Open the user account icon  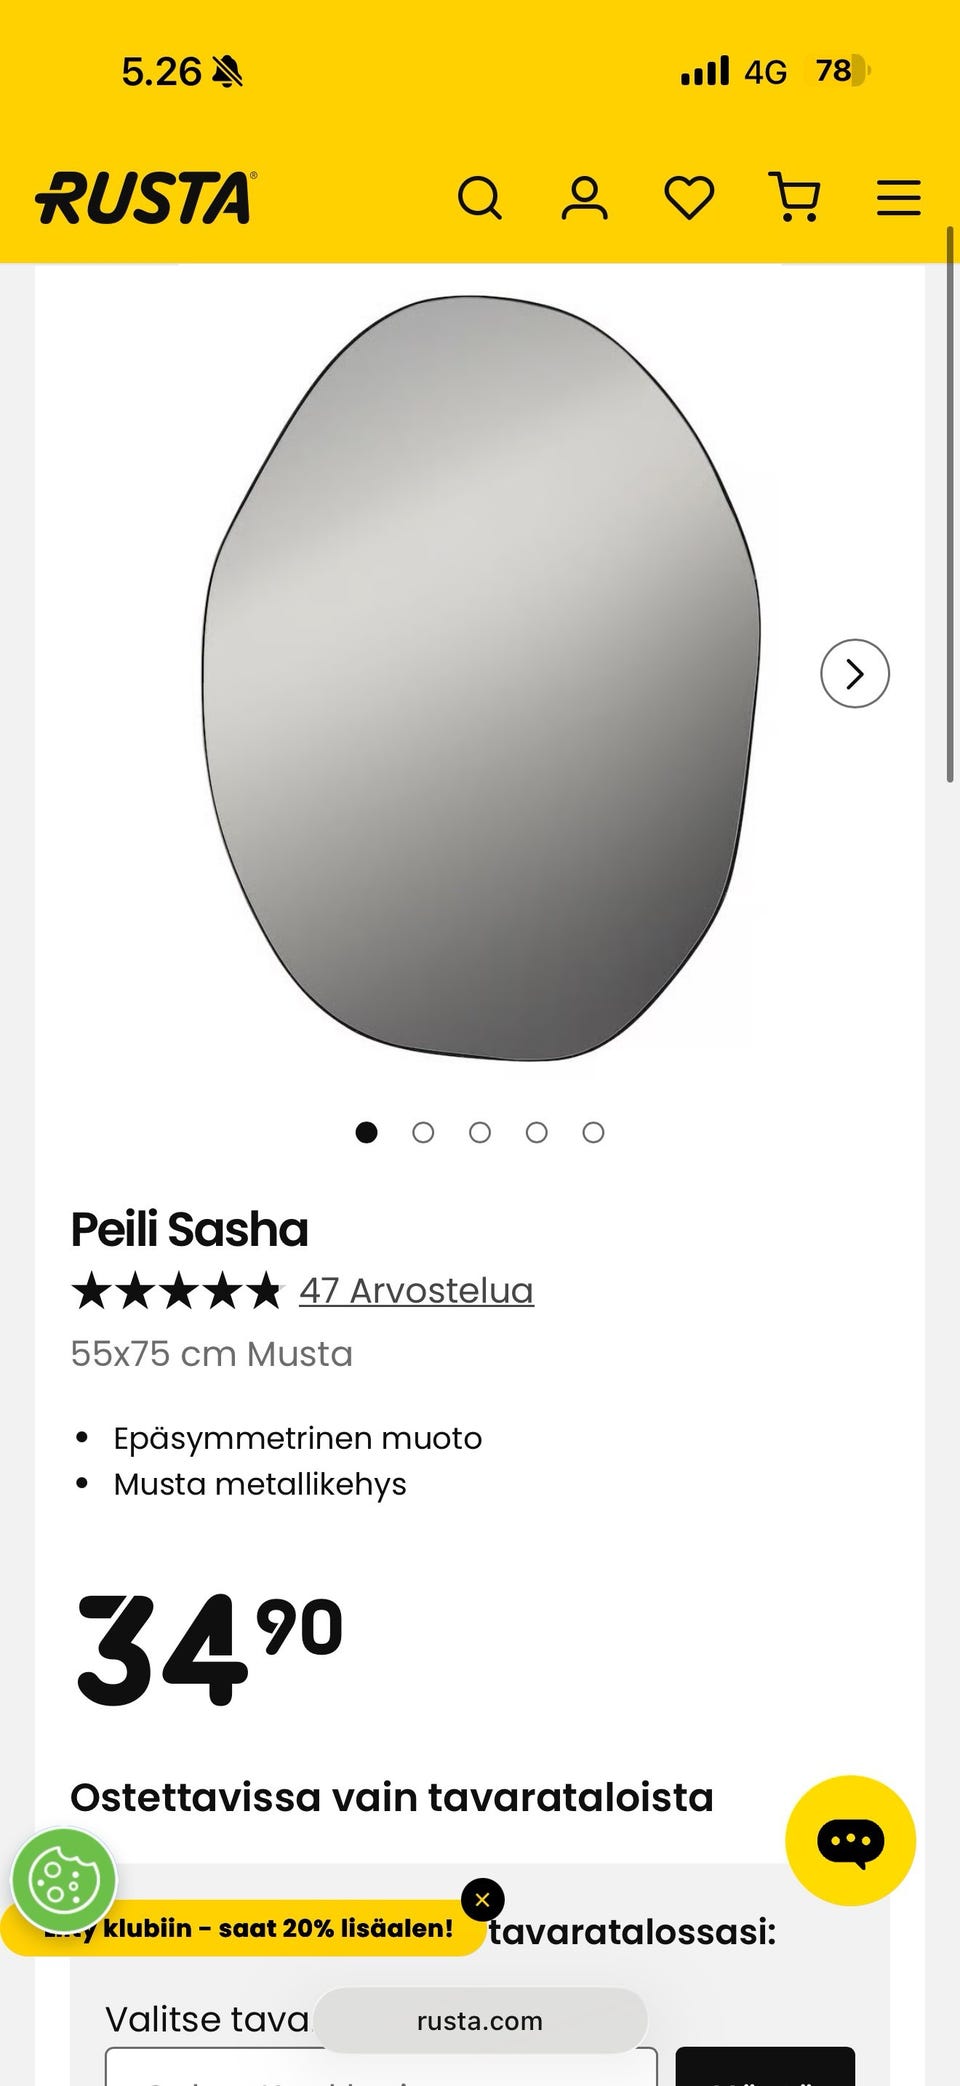tap(584, 197)
